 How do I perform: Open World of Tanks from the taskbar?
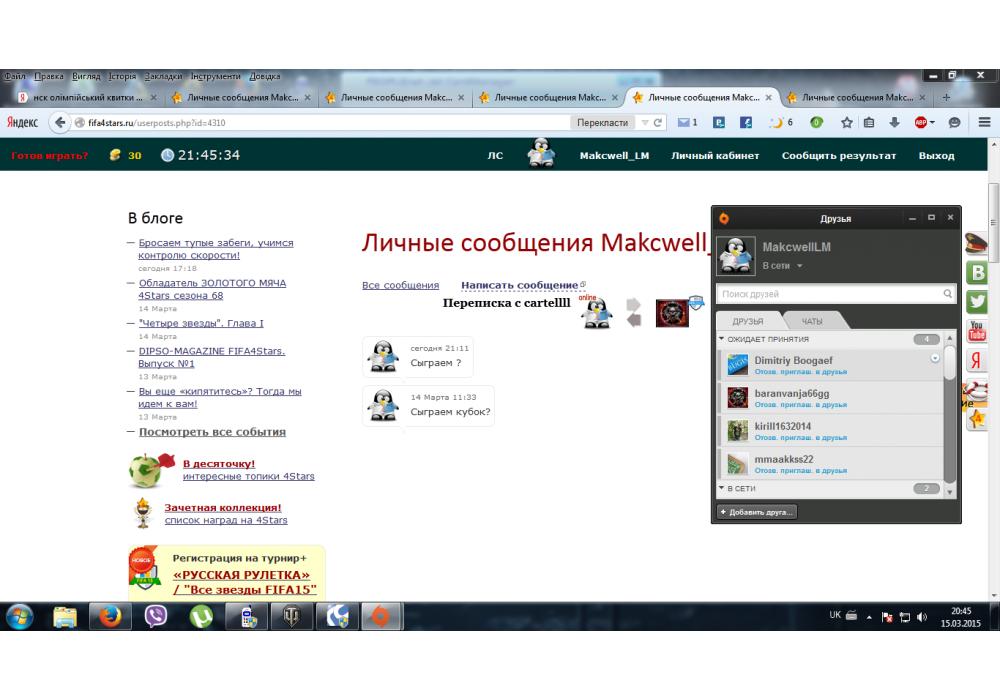click(292, 616)
